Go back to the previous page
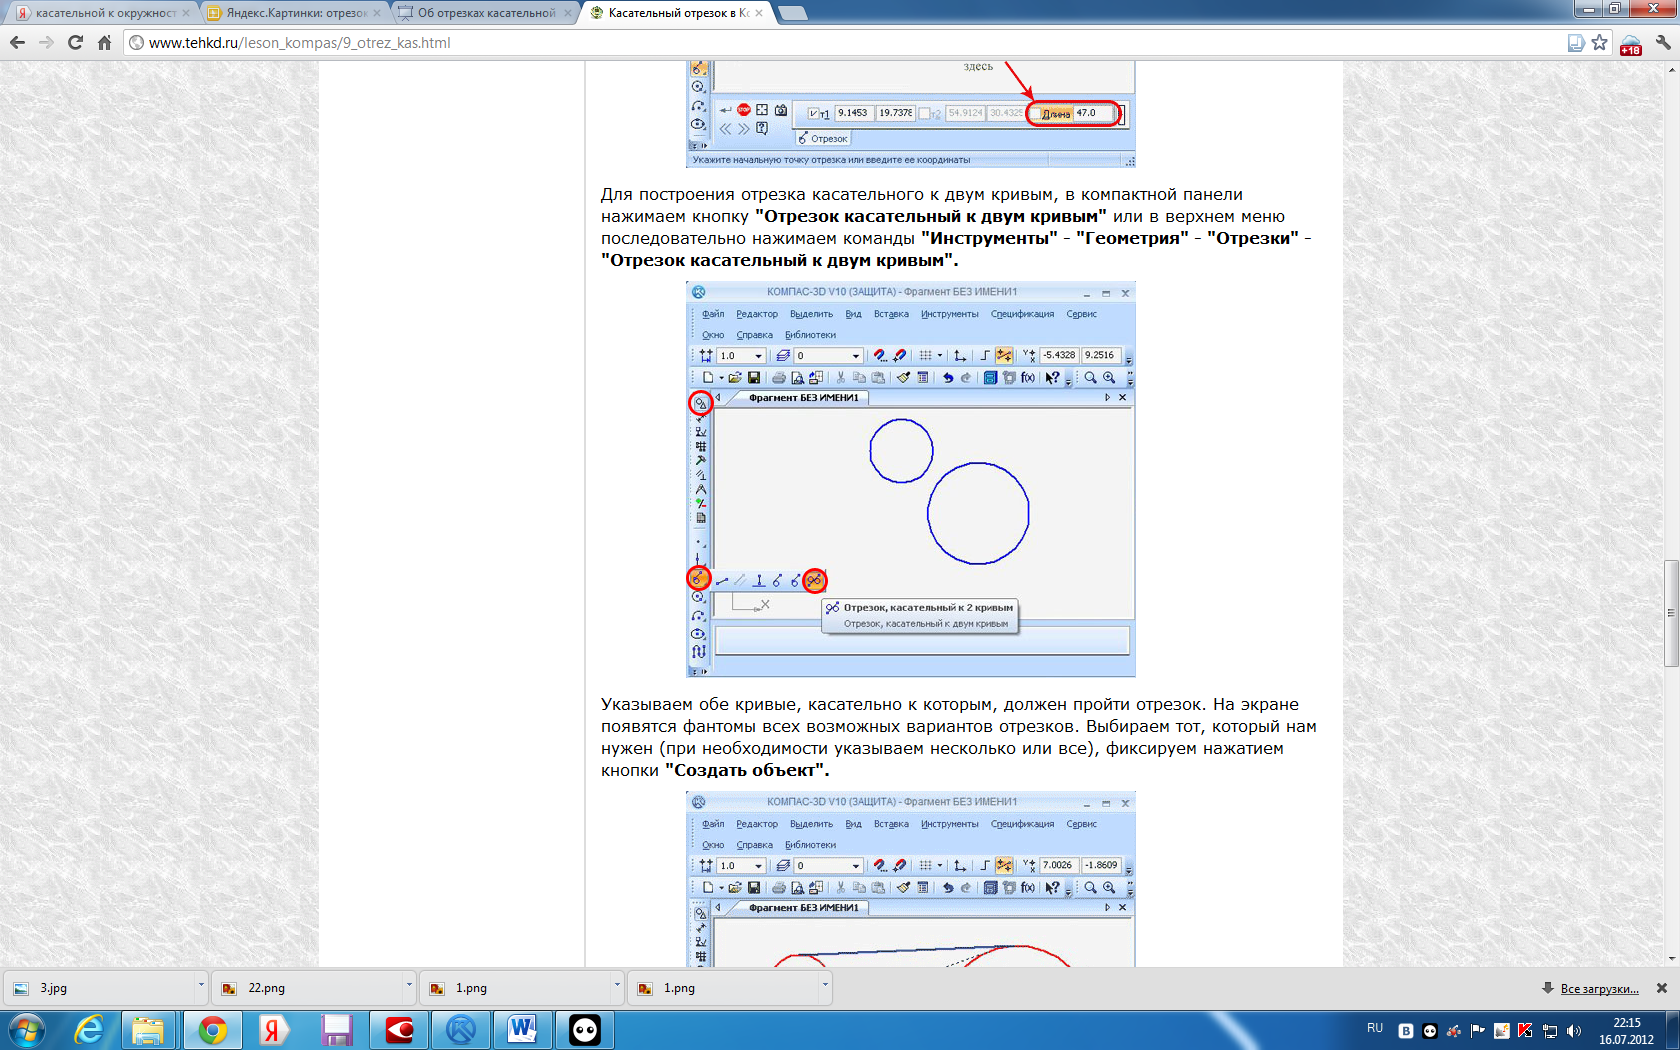Image resolution: width=1680 pixels, height=1050 pixels. [x=17, y=42]
